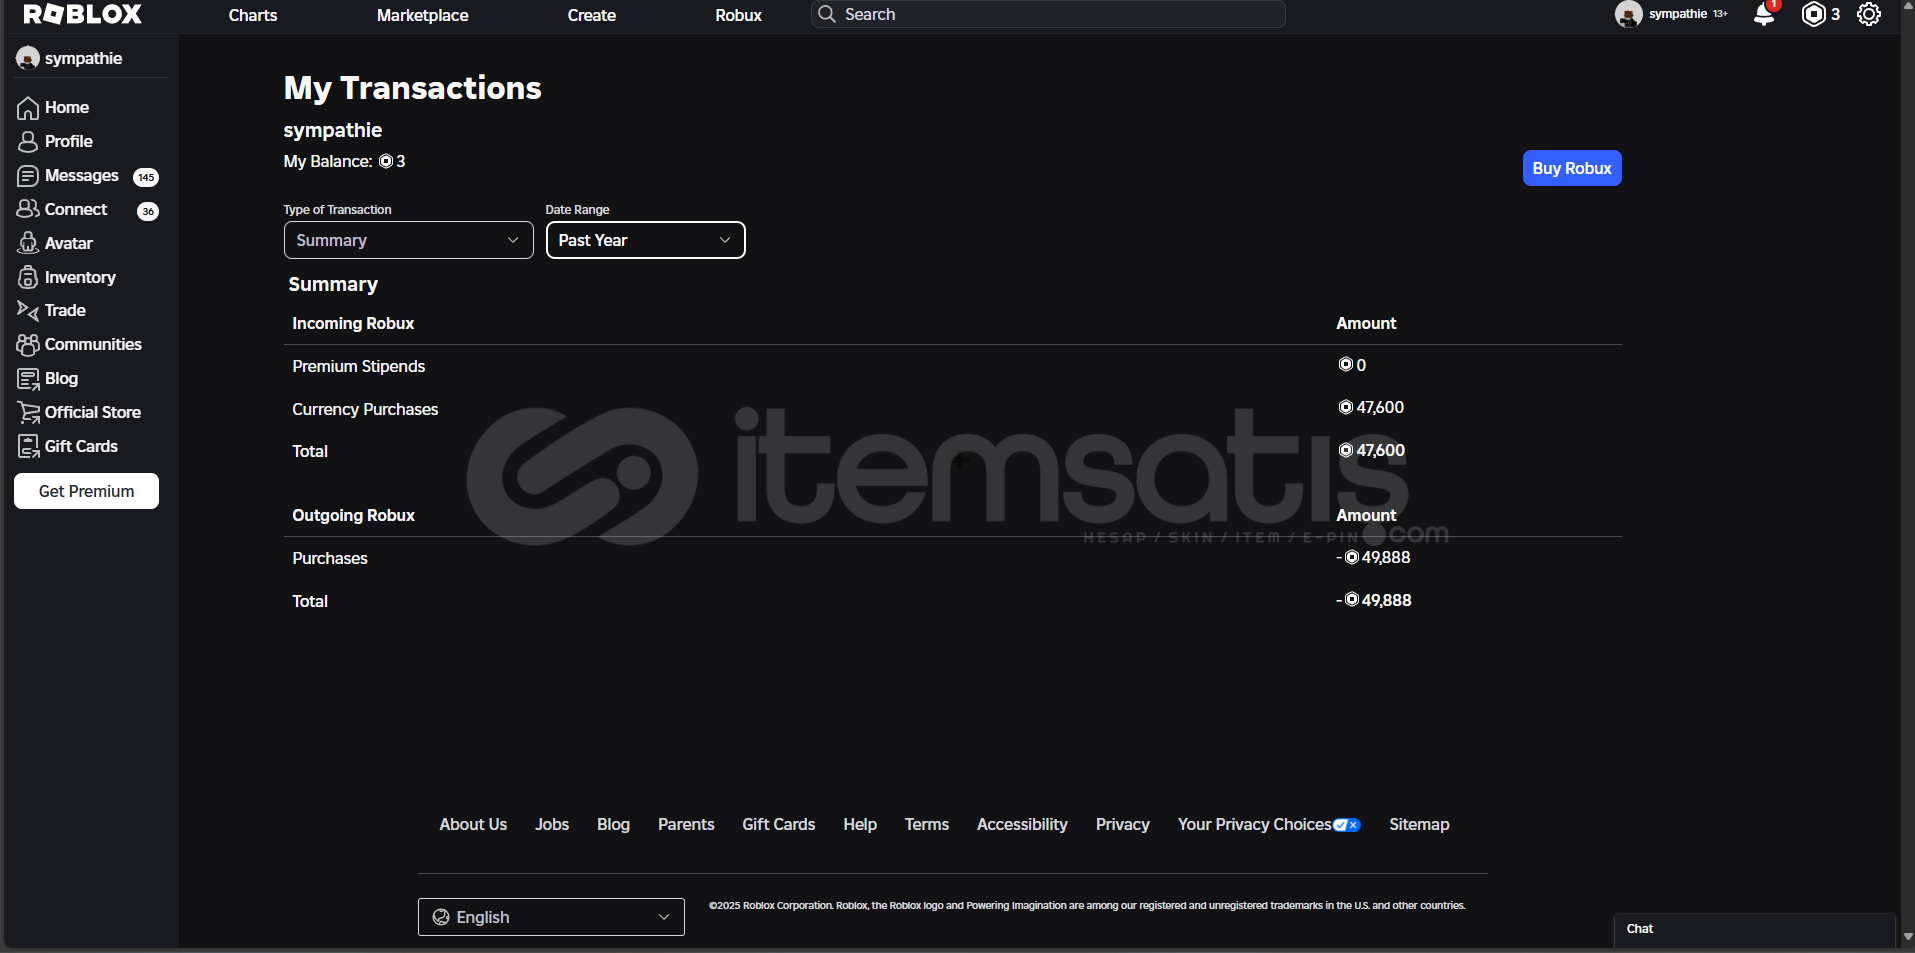Click the Roblox logo
This screenshot has width=1915, height=953.
click(83, 14)
